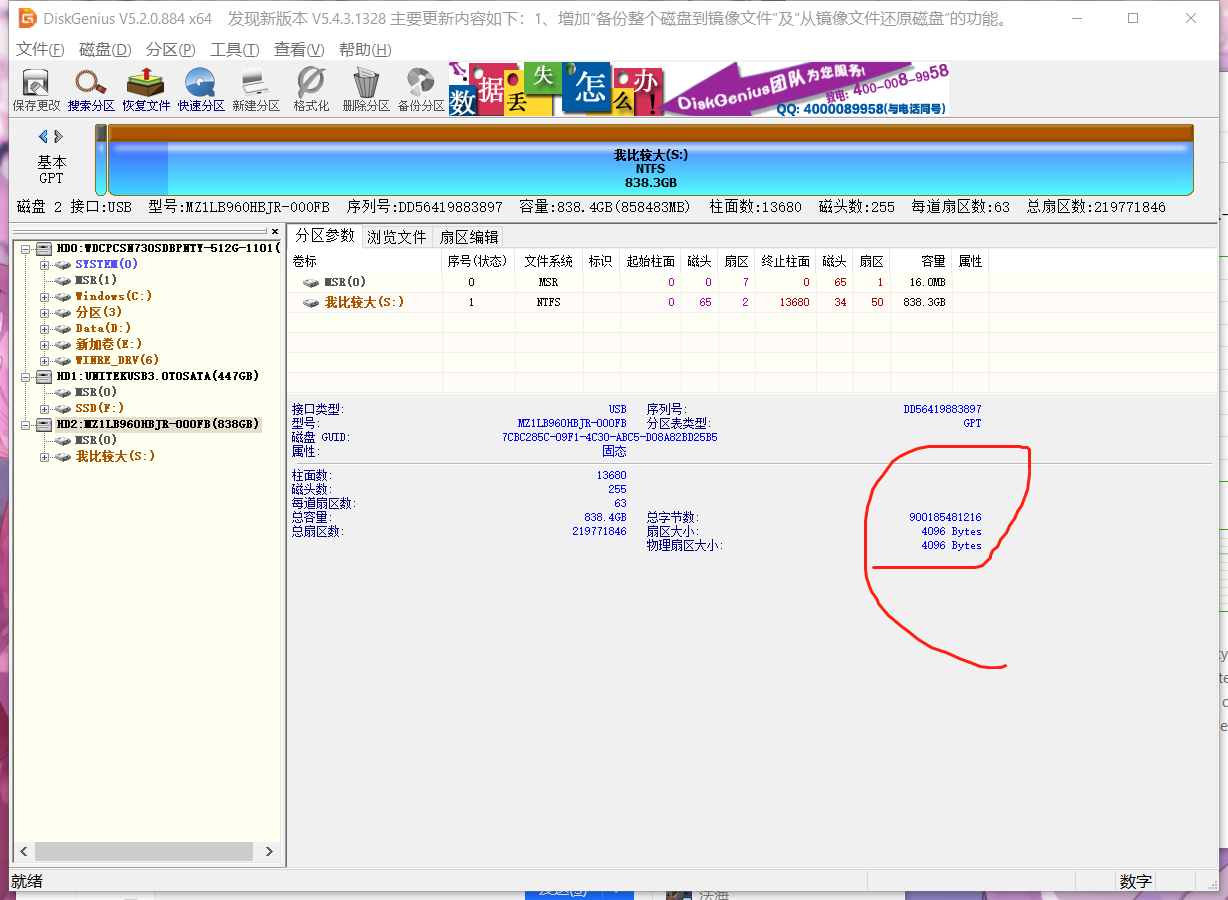Open the 备份分区 backup partition tool
Image resolution: width=1228 pixels, height=900 pixels.
(x=419, y=89)
